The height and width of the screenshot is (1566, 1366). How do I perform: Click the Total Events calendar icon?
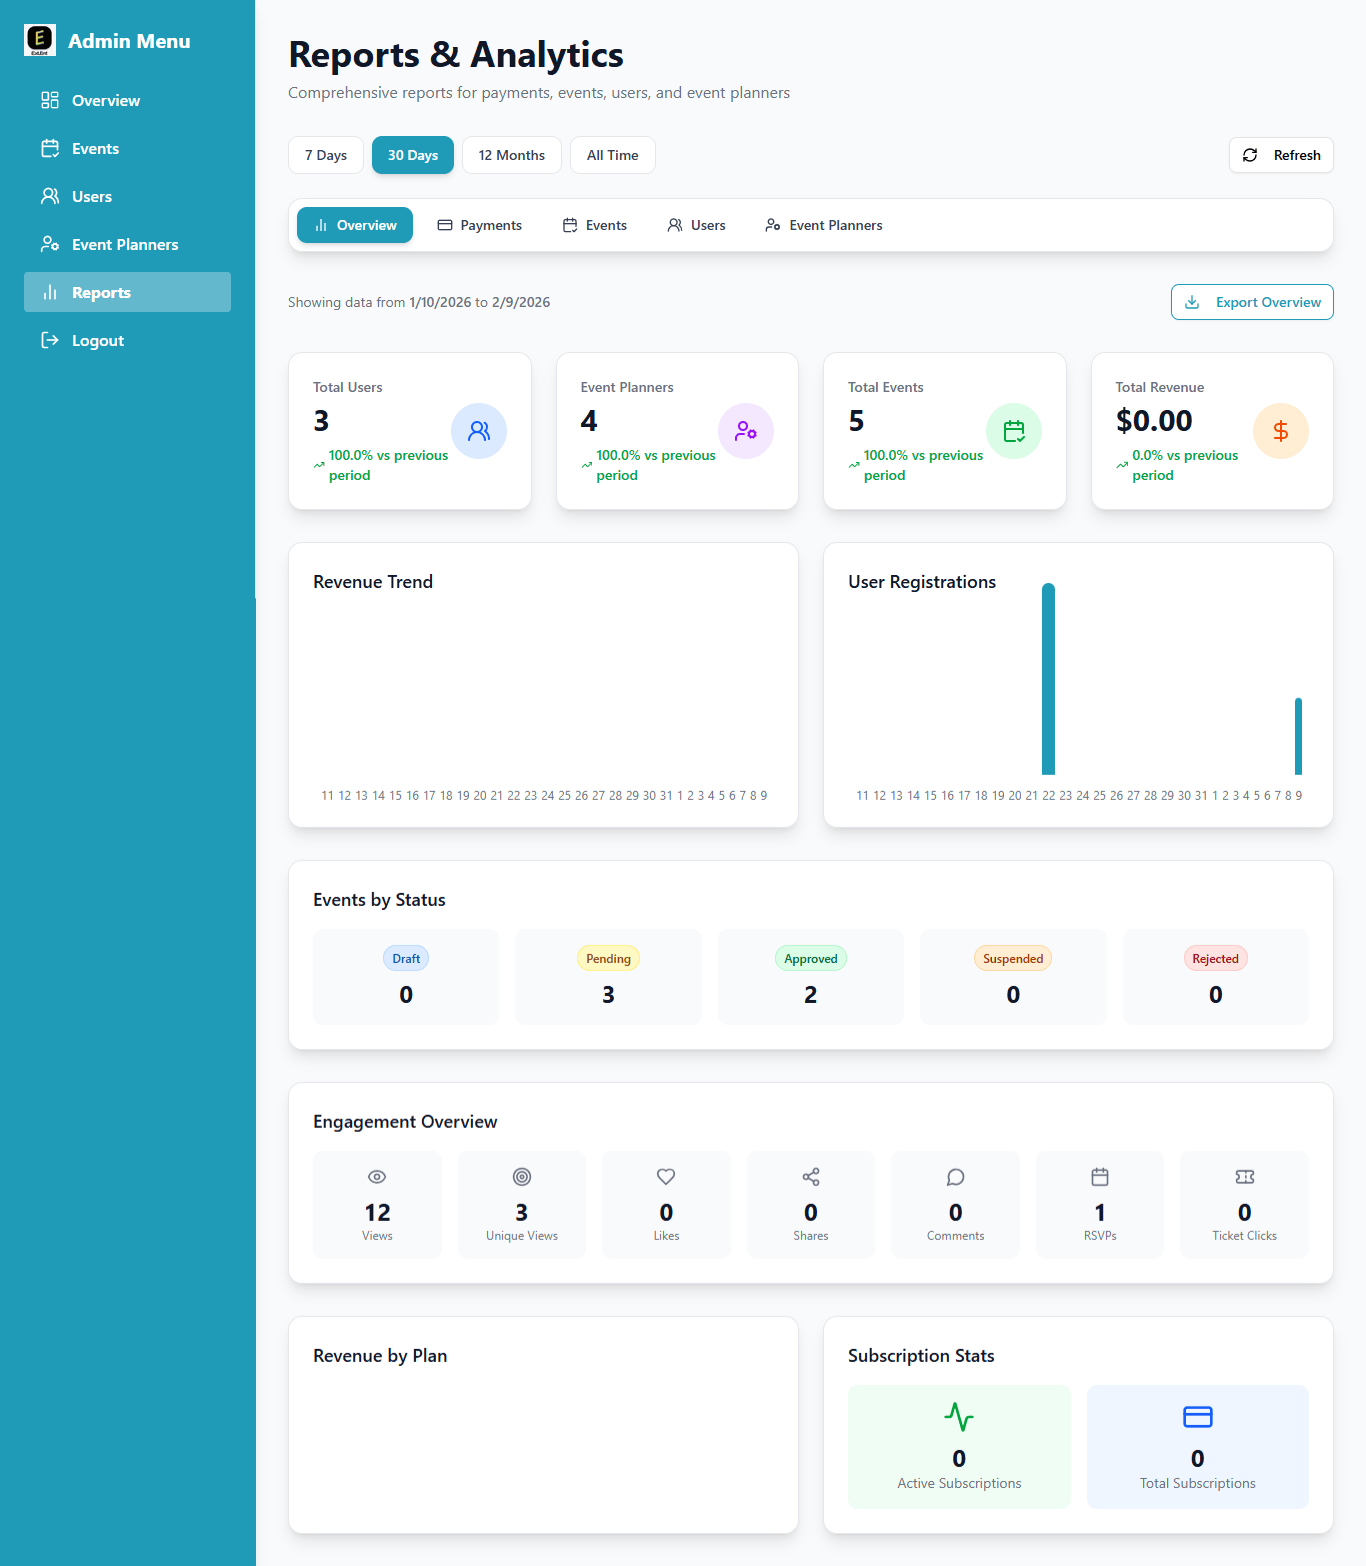(x=1014, y=431)
